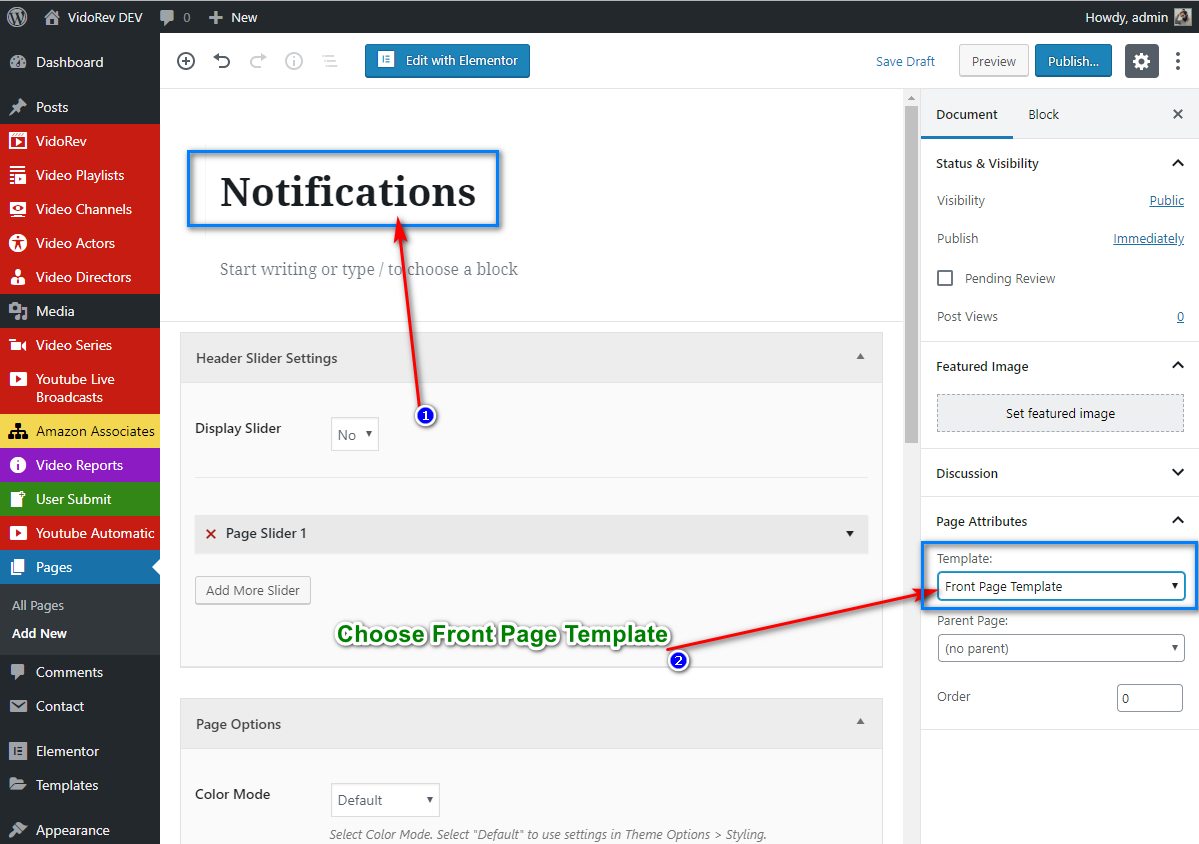Screen dimensions: 1199x844
Task: Open the content structure info icon
Action: point(294,61)
